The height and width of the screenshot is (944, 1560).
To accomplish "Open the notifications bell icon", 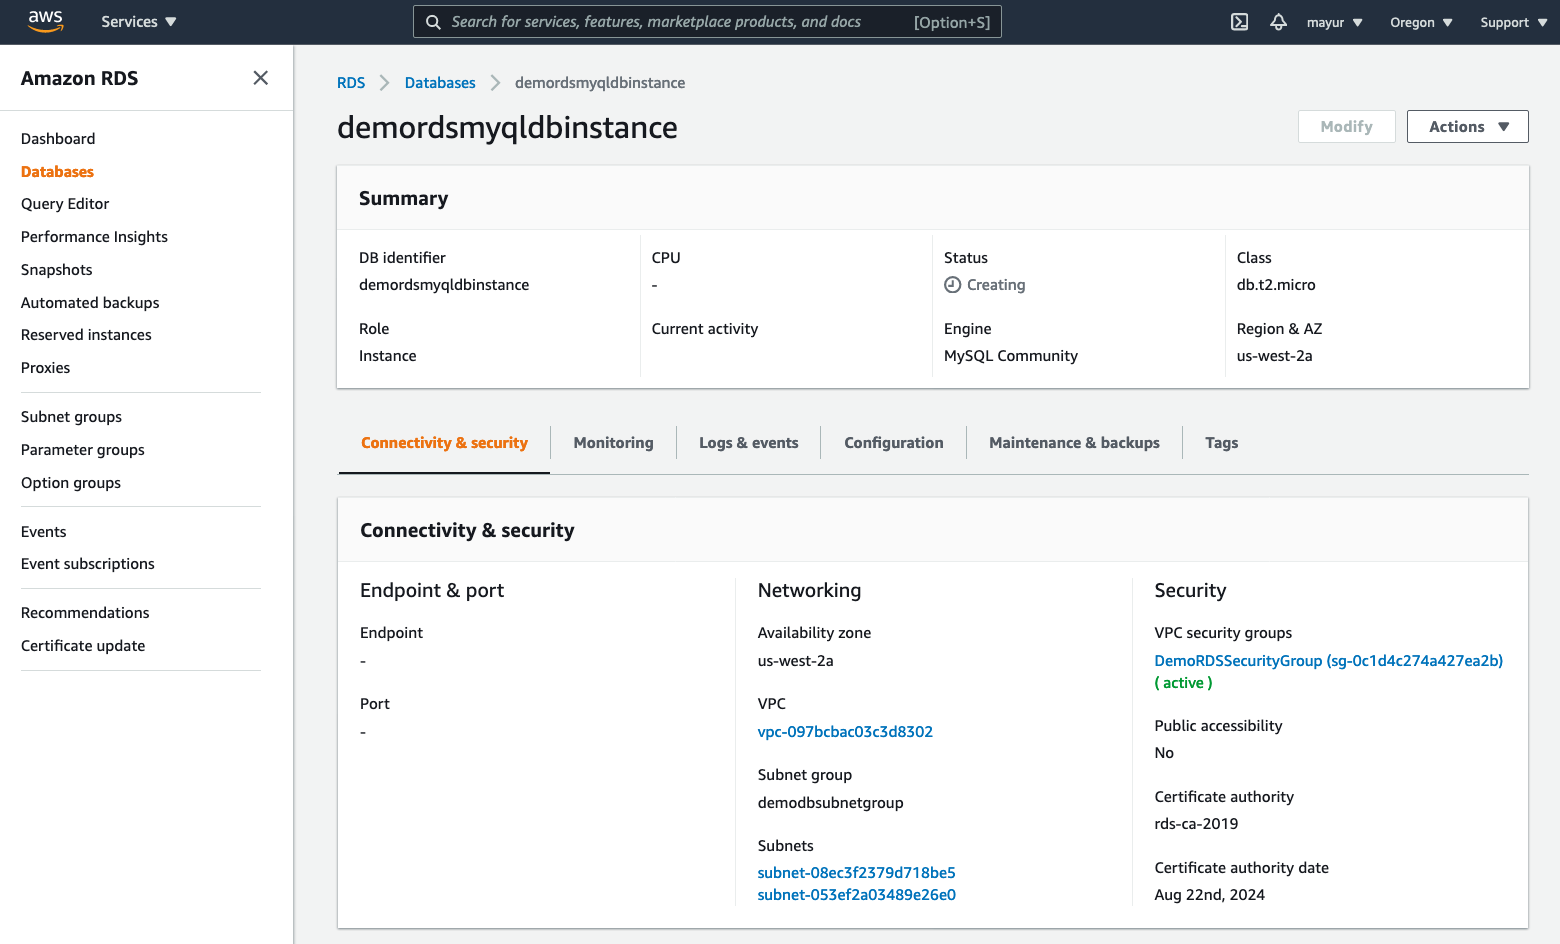I will pos(1278,22).
